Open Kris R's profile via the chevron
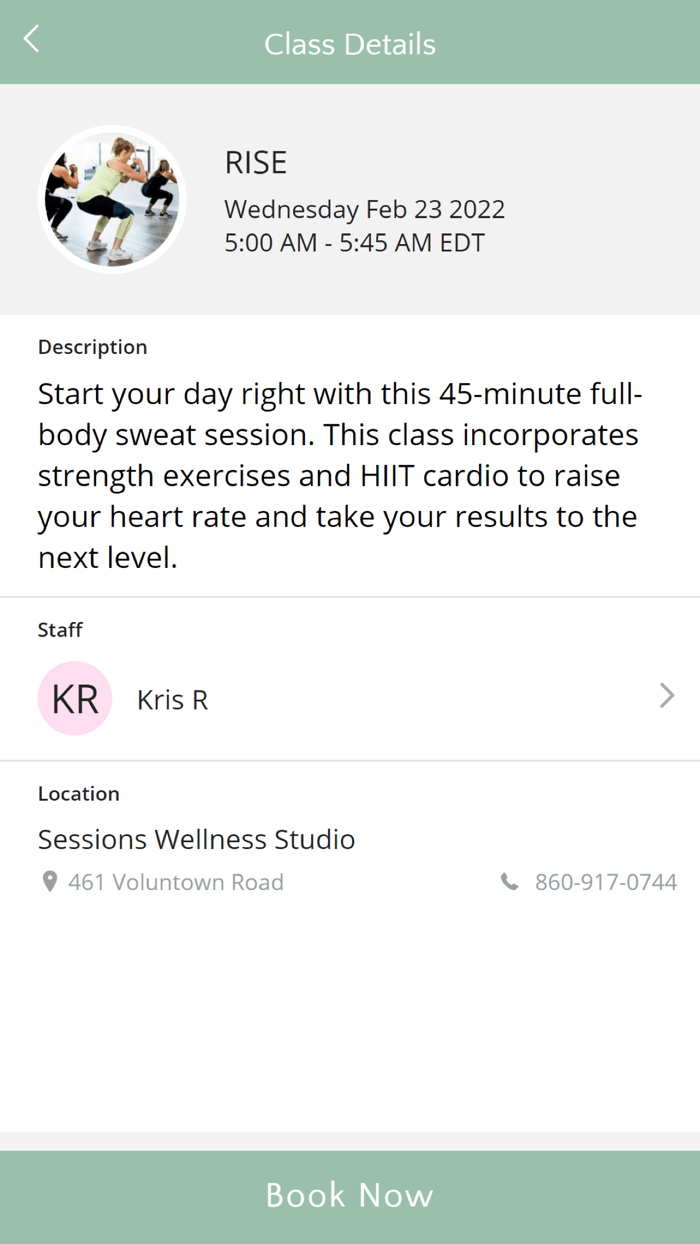 point(666,696)
